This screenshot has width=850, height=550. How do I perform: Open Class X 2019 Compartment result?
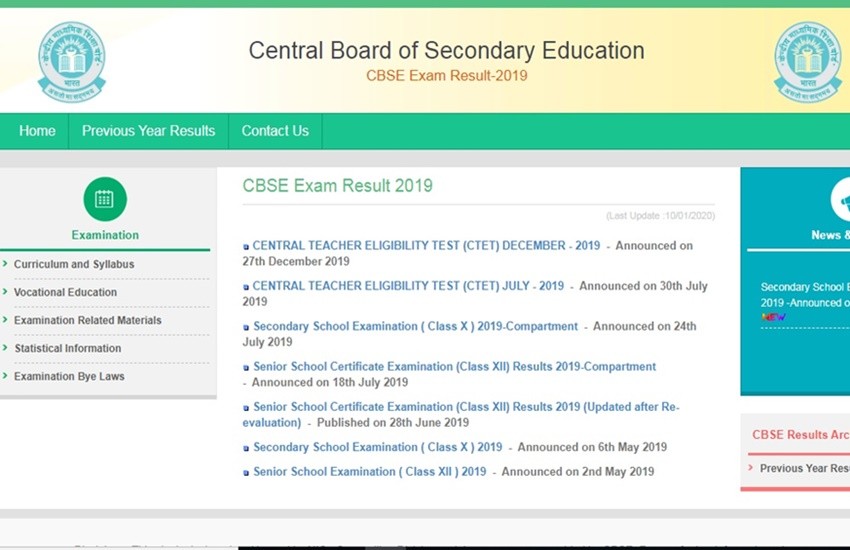click(415, 326)
